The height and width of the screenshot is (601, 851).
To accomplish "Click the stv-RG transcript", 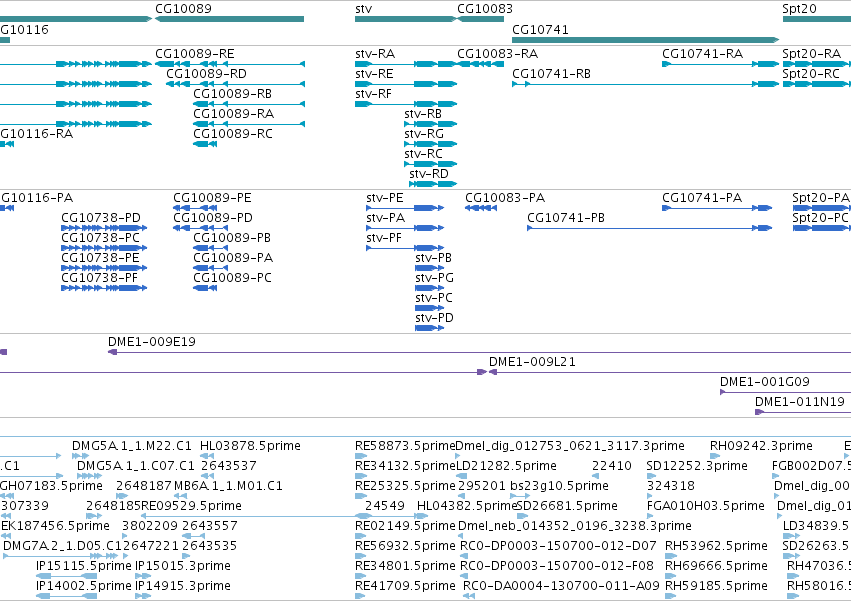I will point(430,144).
